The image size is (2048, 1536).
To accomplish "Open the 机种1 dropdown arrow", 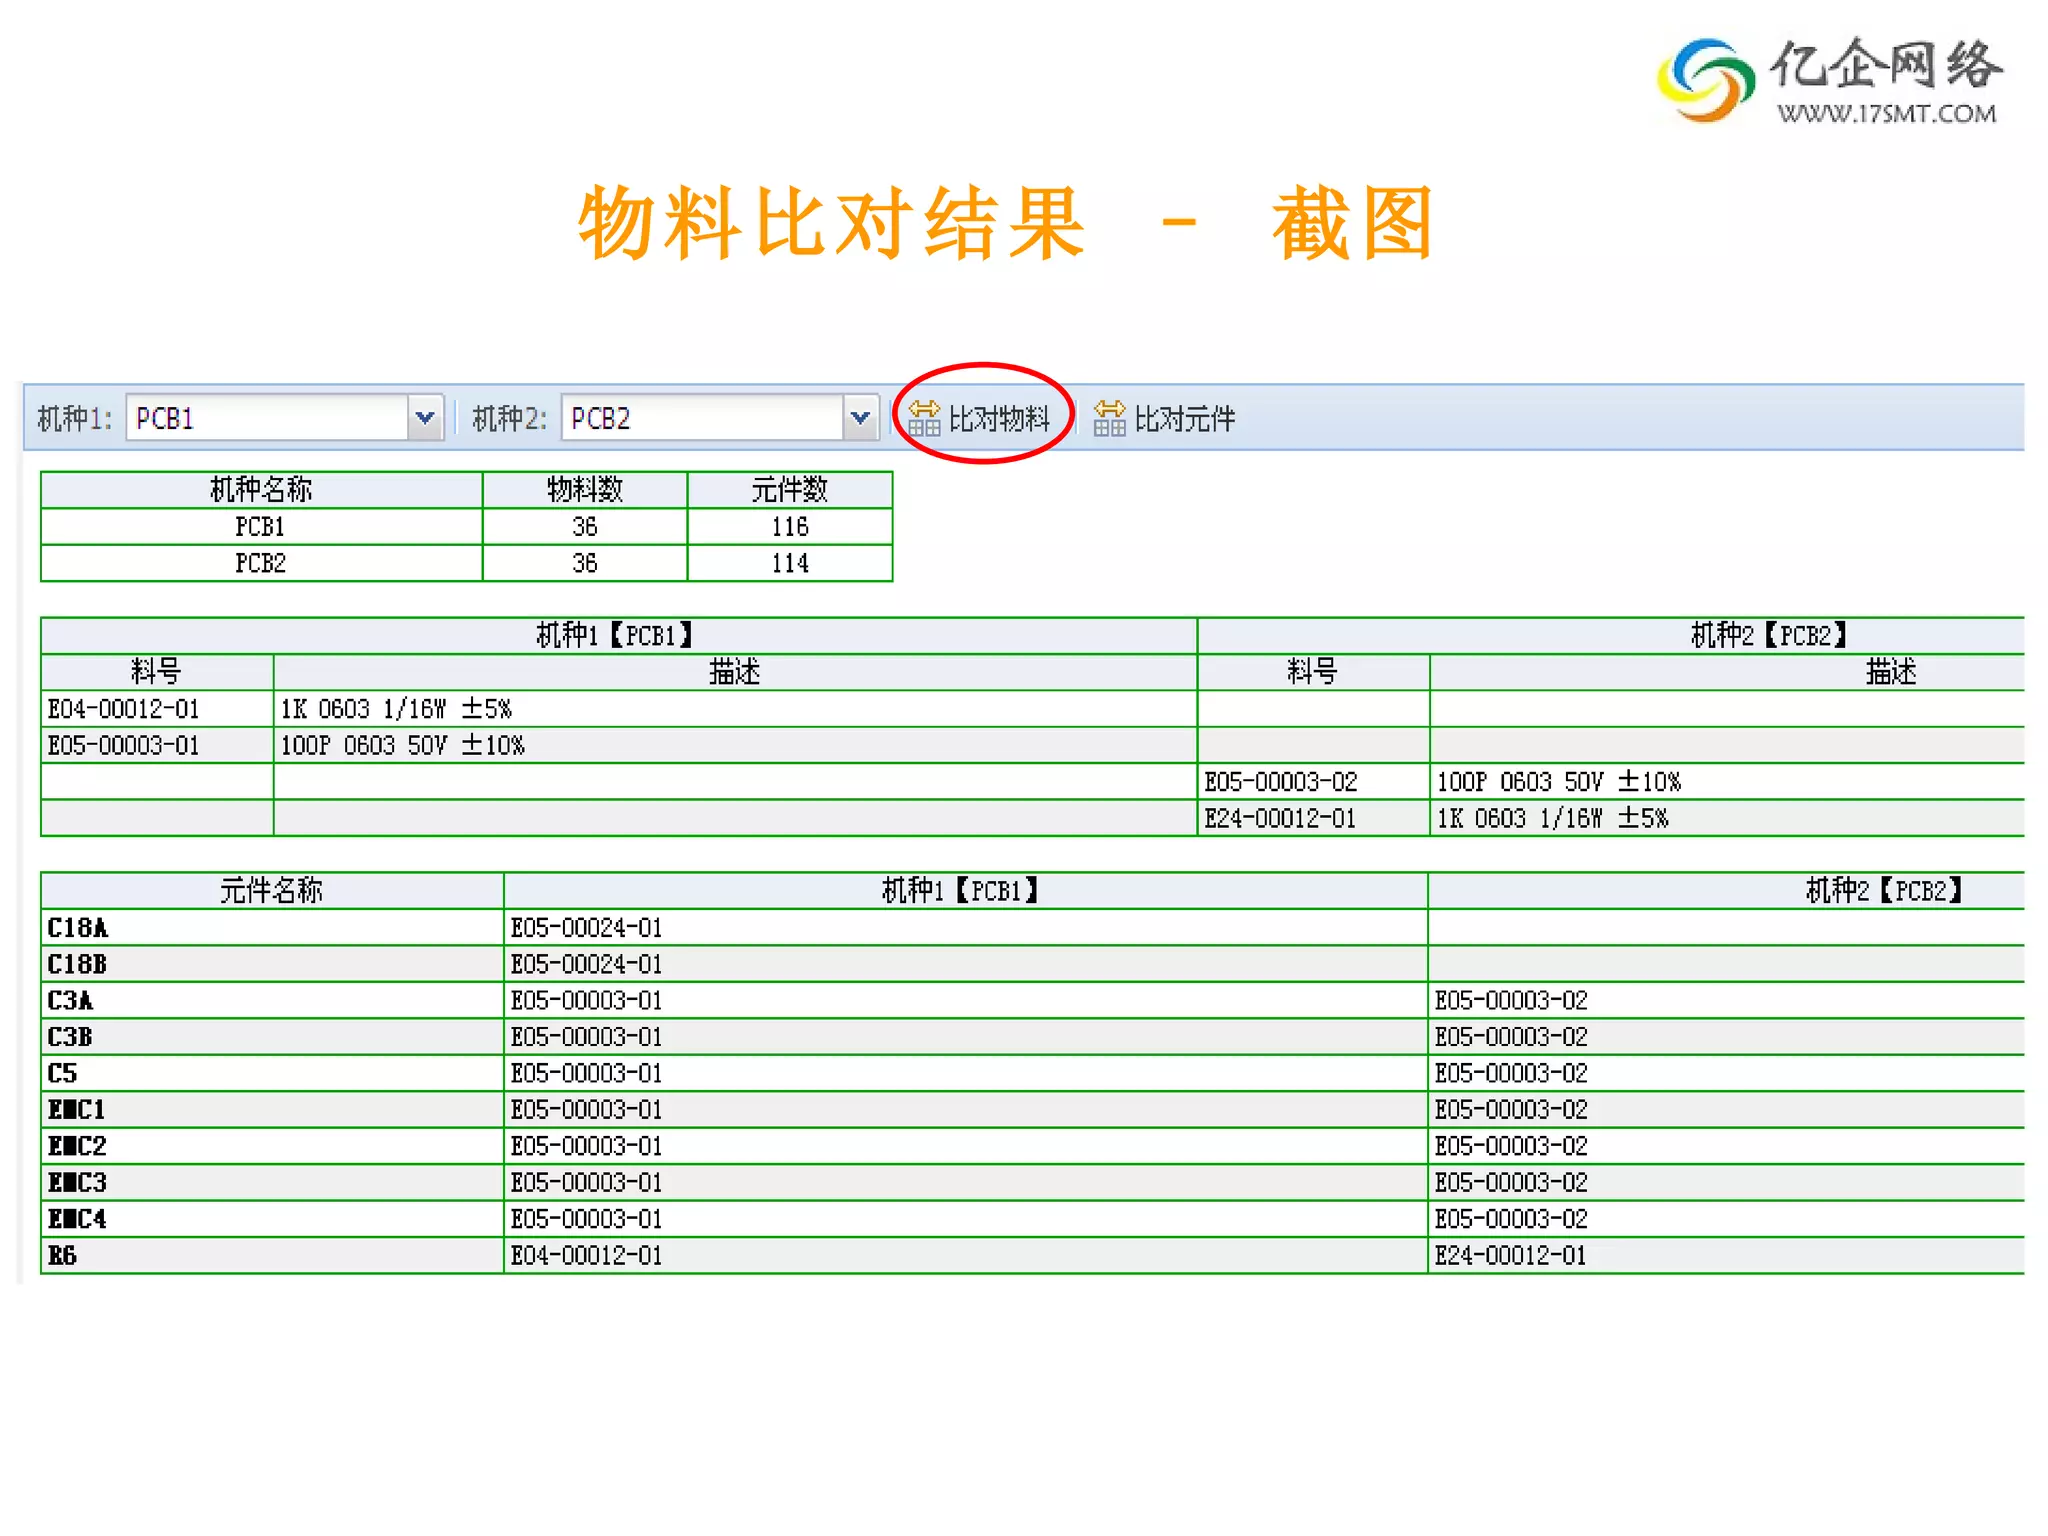I will [x=425, y=418].
